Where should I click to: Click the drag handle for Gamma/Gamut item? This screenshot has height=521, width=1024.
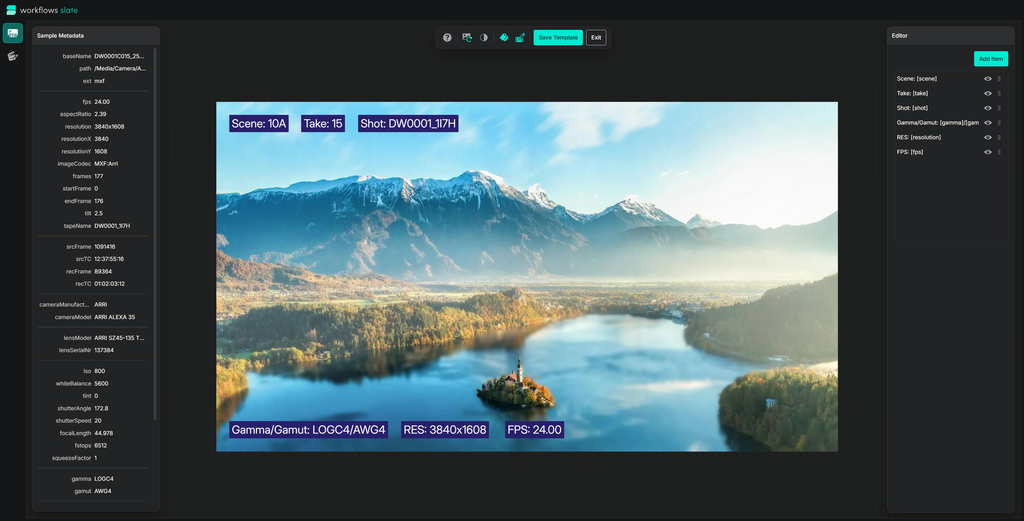pos(999,123)
